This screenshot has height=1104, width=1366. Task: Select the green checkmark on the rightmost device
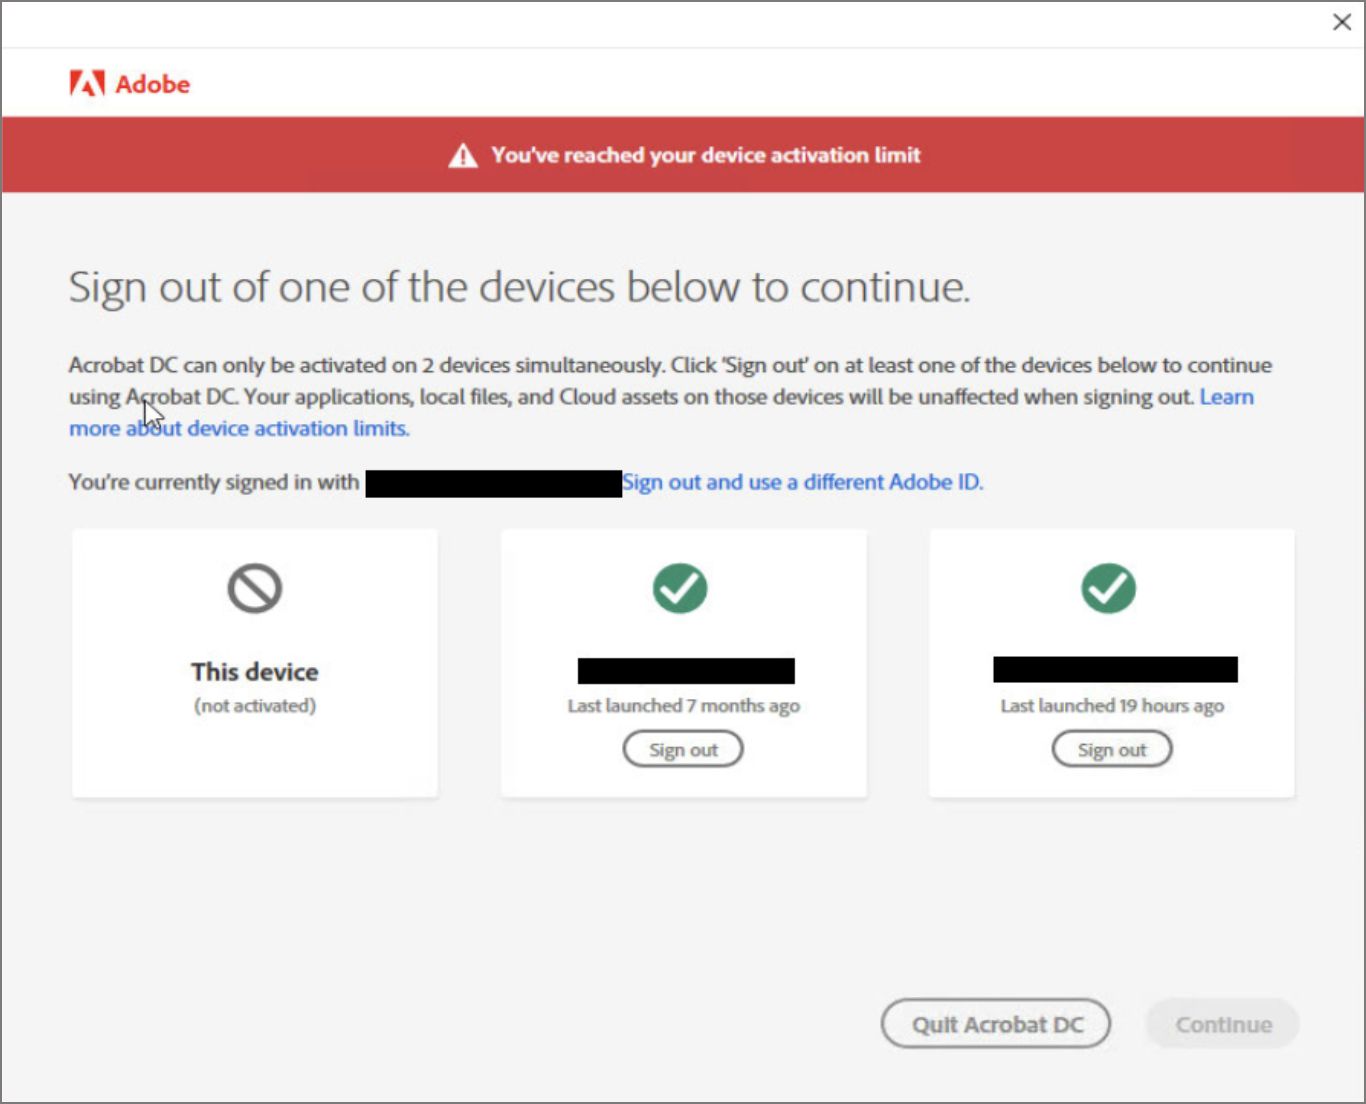[x=1110, y=589]
